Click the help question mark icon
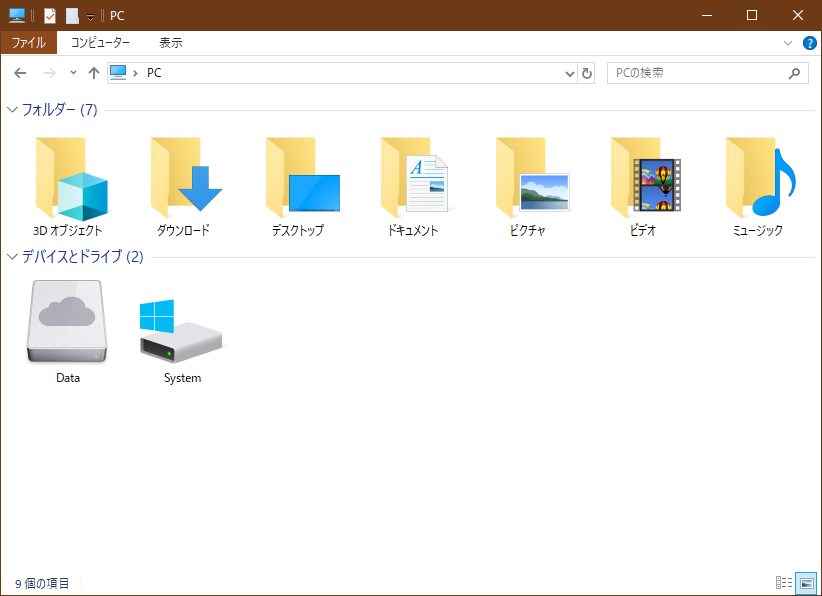The image size is (822, 596). 810,43
